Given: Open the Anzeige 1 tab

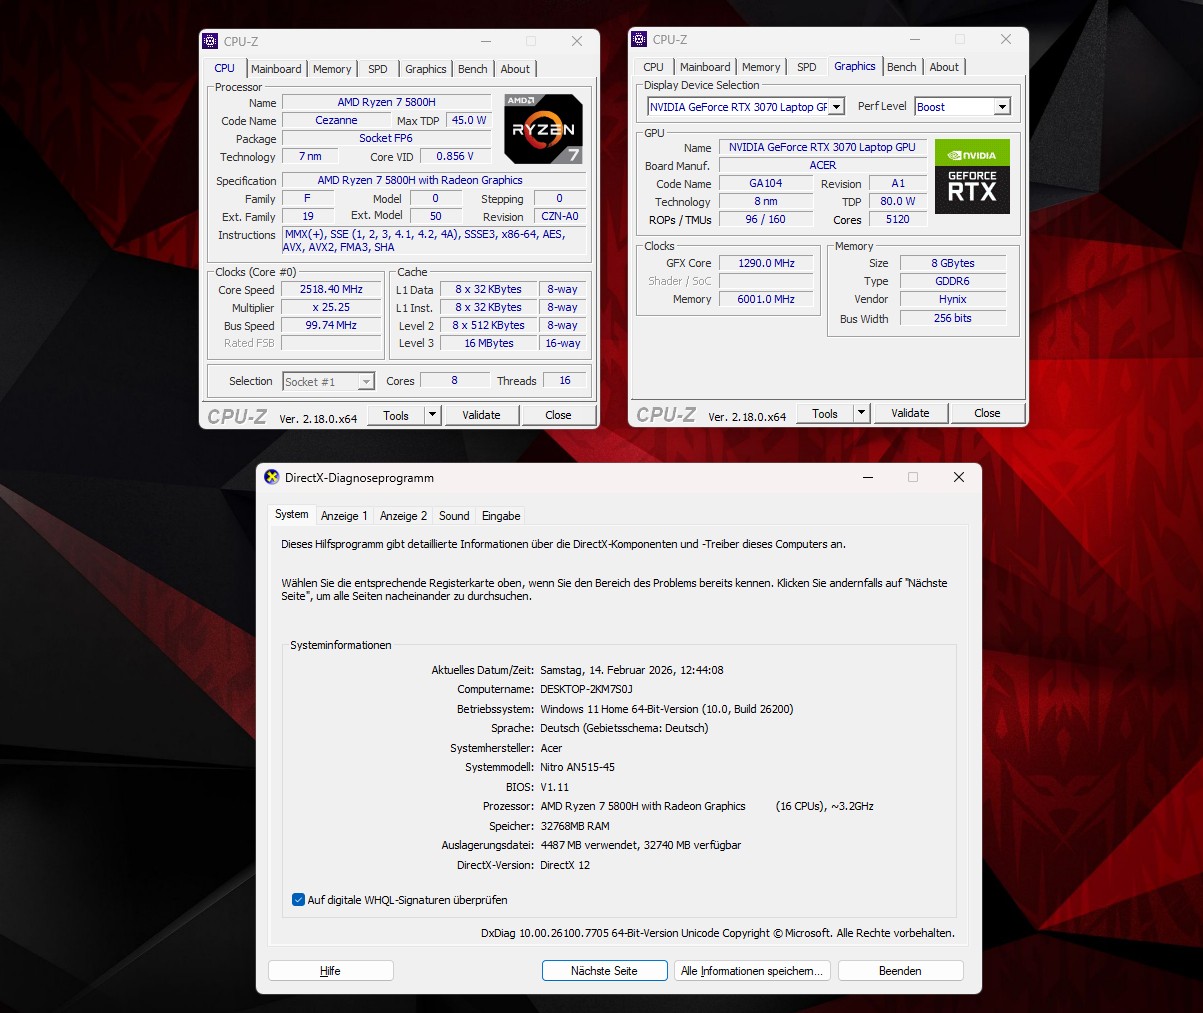Looking at the screenshot, I should tap(344, 516).
